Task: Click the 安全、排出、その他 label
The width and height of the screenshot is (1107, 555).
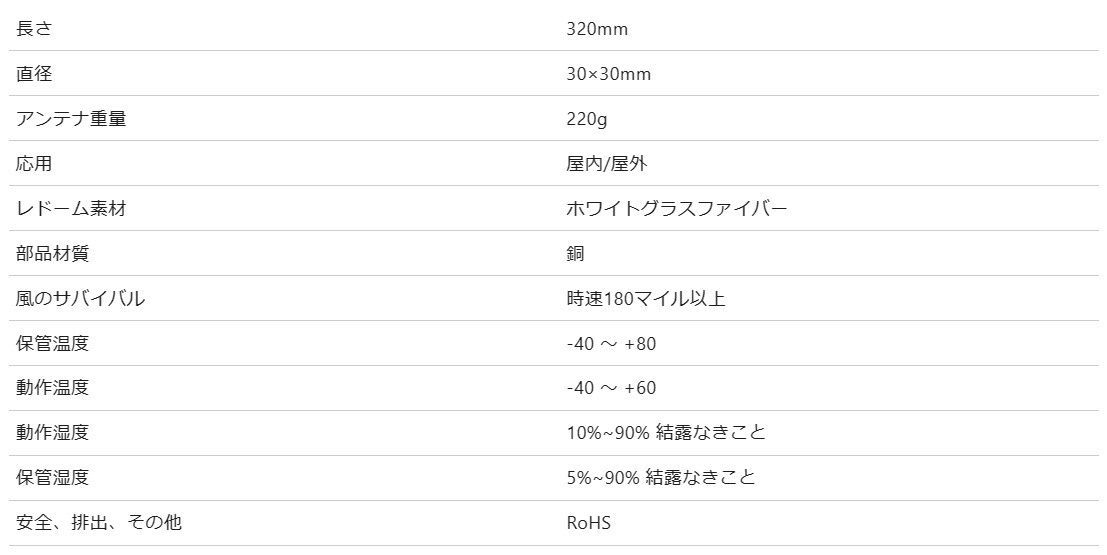Action: 99,523
